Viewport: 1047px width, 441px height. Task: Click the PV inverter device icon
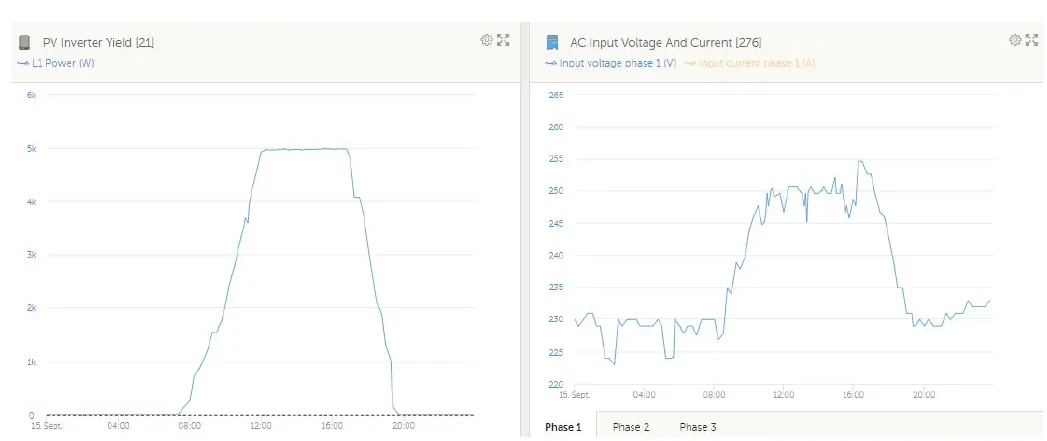pyautogui.click(x=25, y=43)
